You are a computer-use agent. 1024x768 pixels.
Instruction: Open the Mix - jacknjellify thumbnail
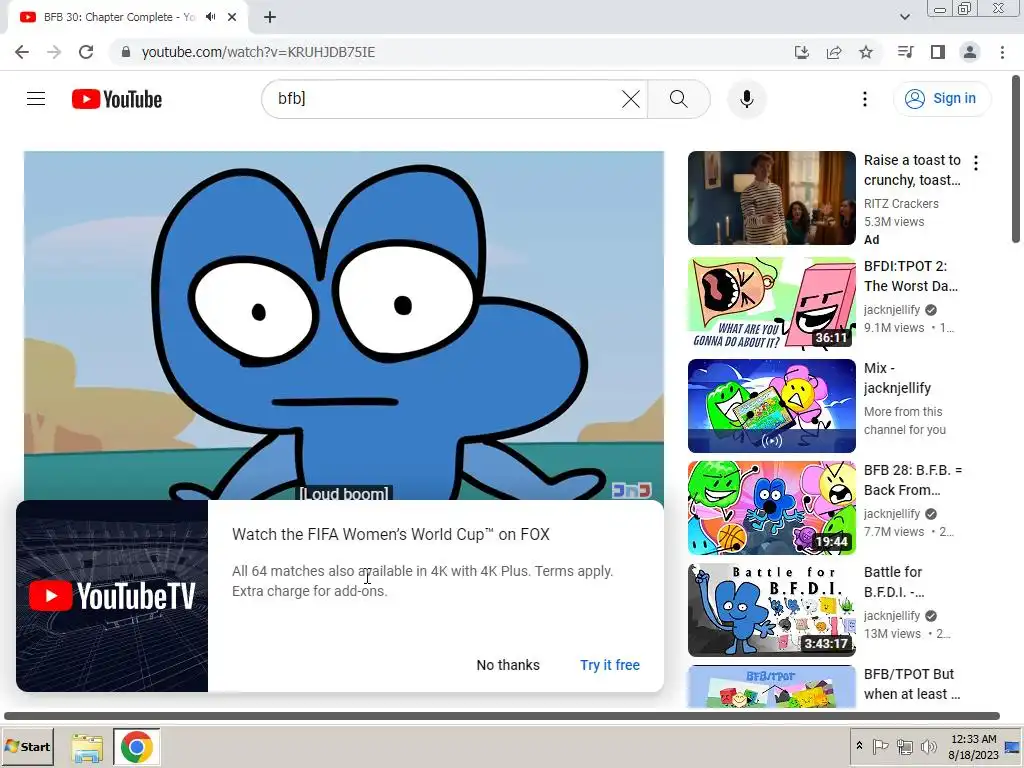coord(771,406)
